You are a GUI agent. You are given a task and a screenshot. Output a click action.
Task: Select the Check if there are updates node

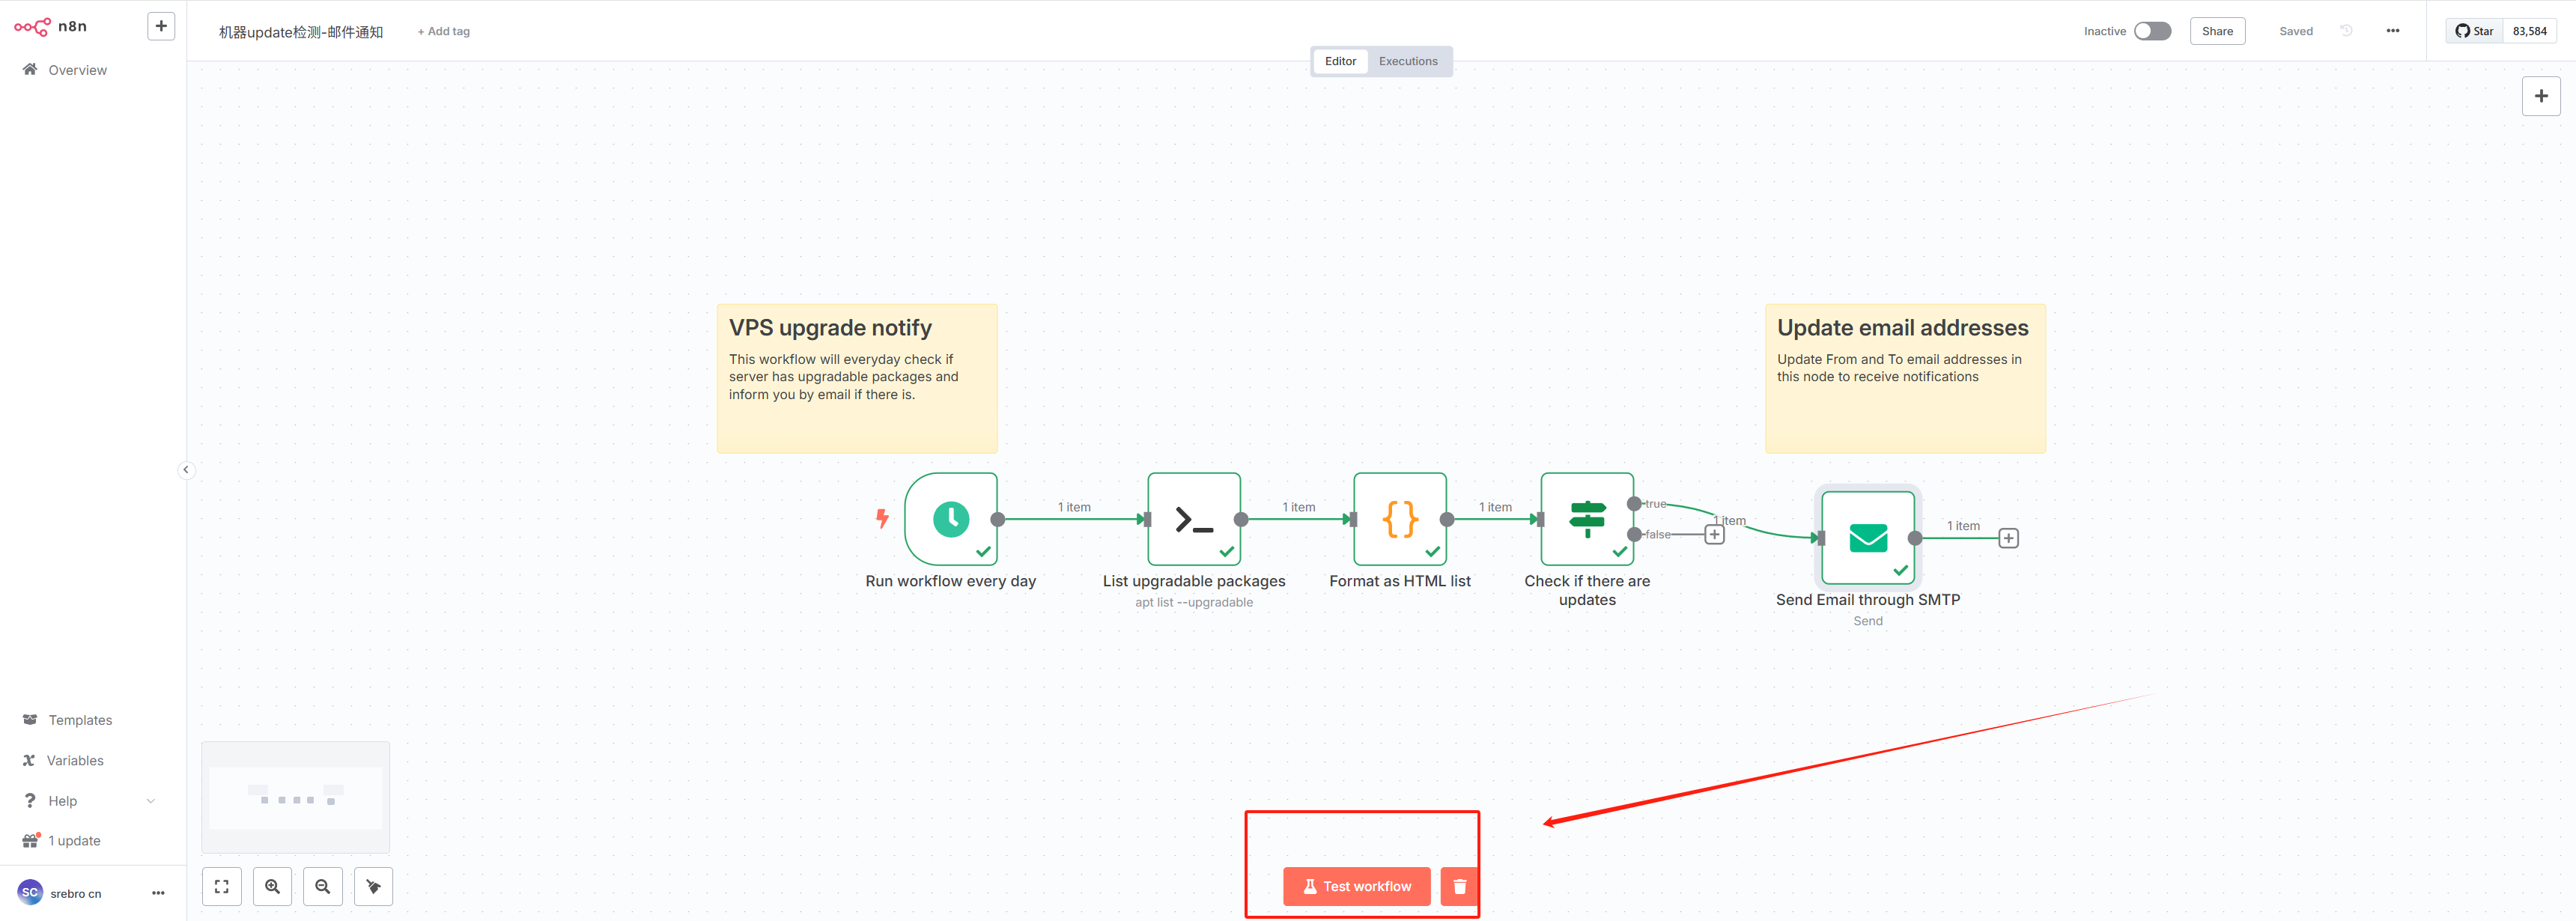1586,519
